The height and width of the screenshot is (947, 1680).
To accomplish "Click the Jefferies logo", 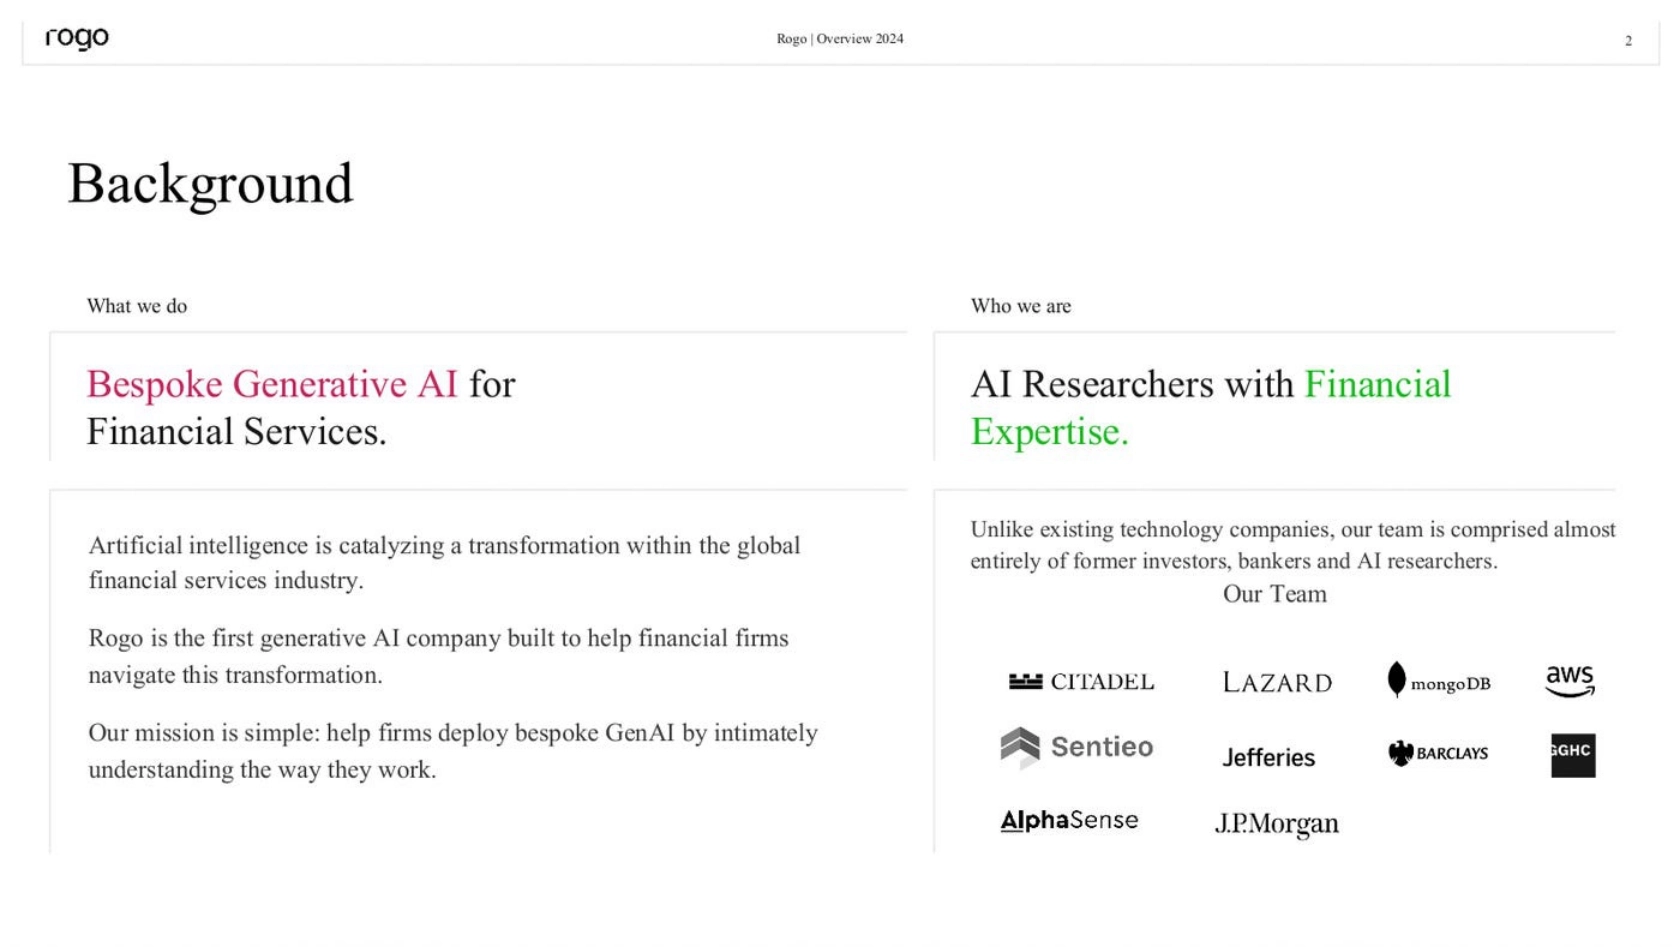I will (1268, 757).
